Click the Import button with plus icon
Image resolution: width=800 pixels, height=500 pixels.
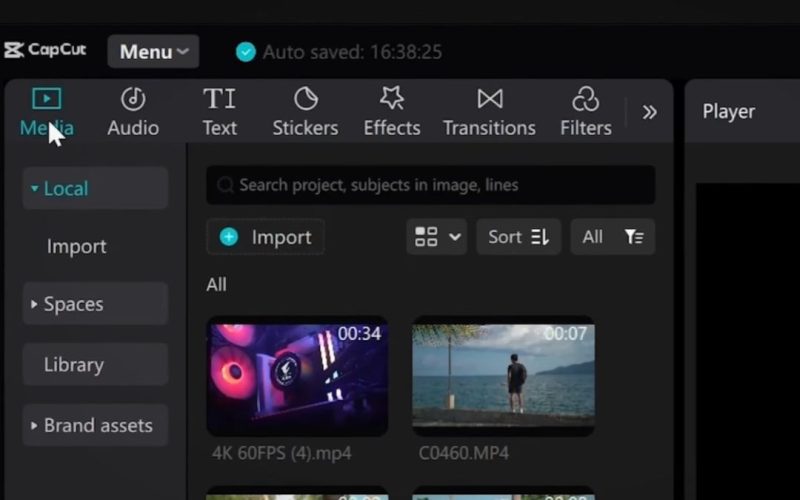pyautogui.click(x=266, y=237)
